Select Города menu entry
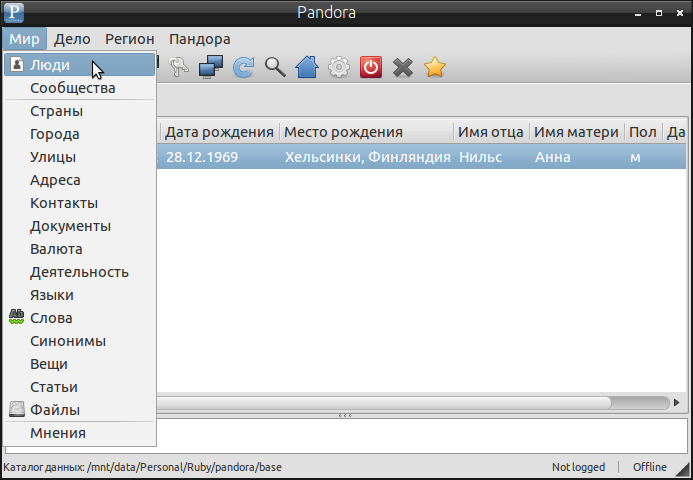The image size is (693, 480). pos(80,134)
